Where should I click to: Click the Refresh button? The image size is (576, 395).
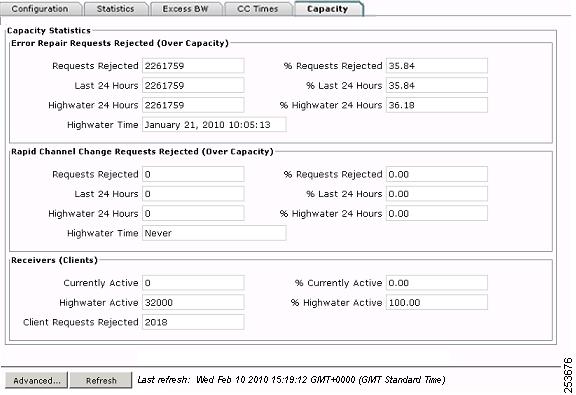point(101,380)
